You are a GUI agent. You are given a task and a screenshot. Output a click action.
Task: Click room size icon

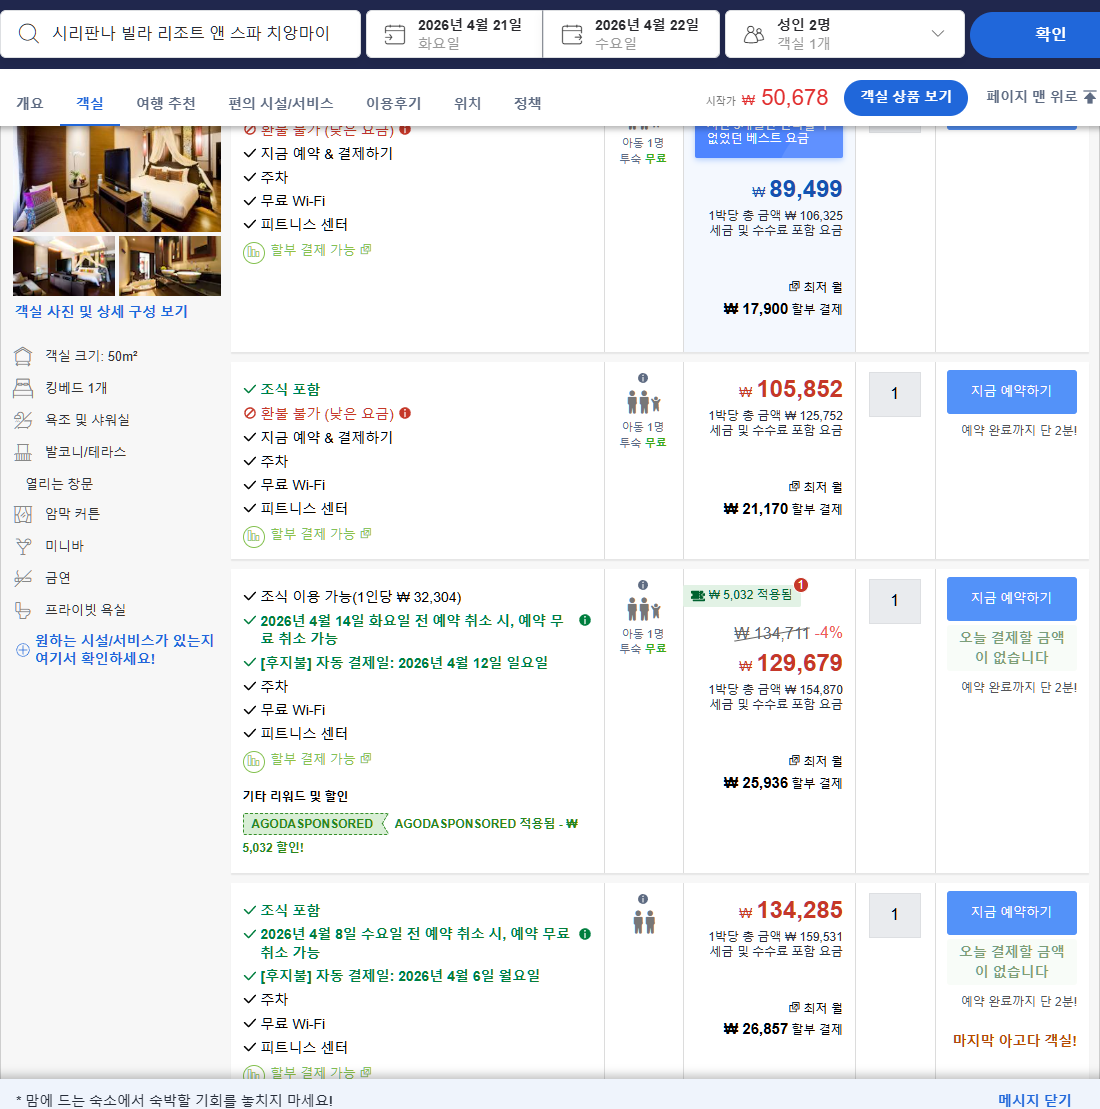[x=23, y=356]
